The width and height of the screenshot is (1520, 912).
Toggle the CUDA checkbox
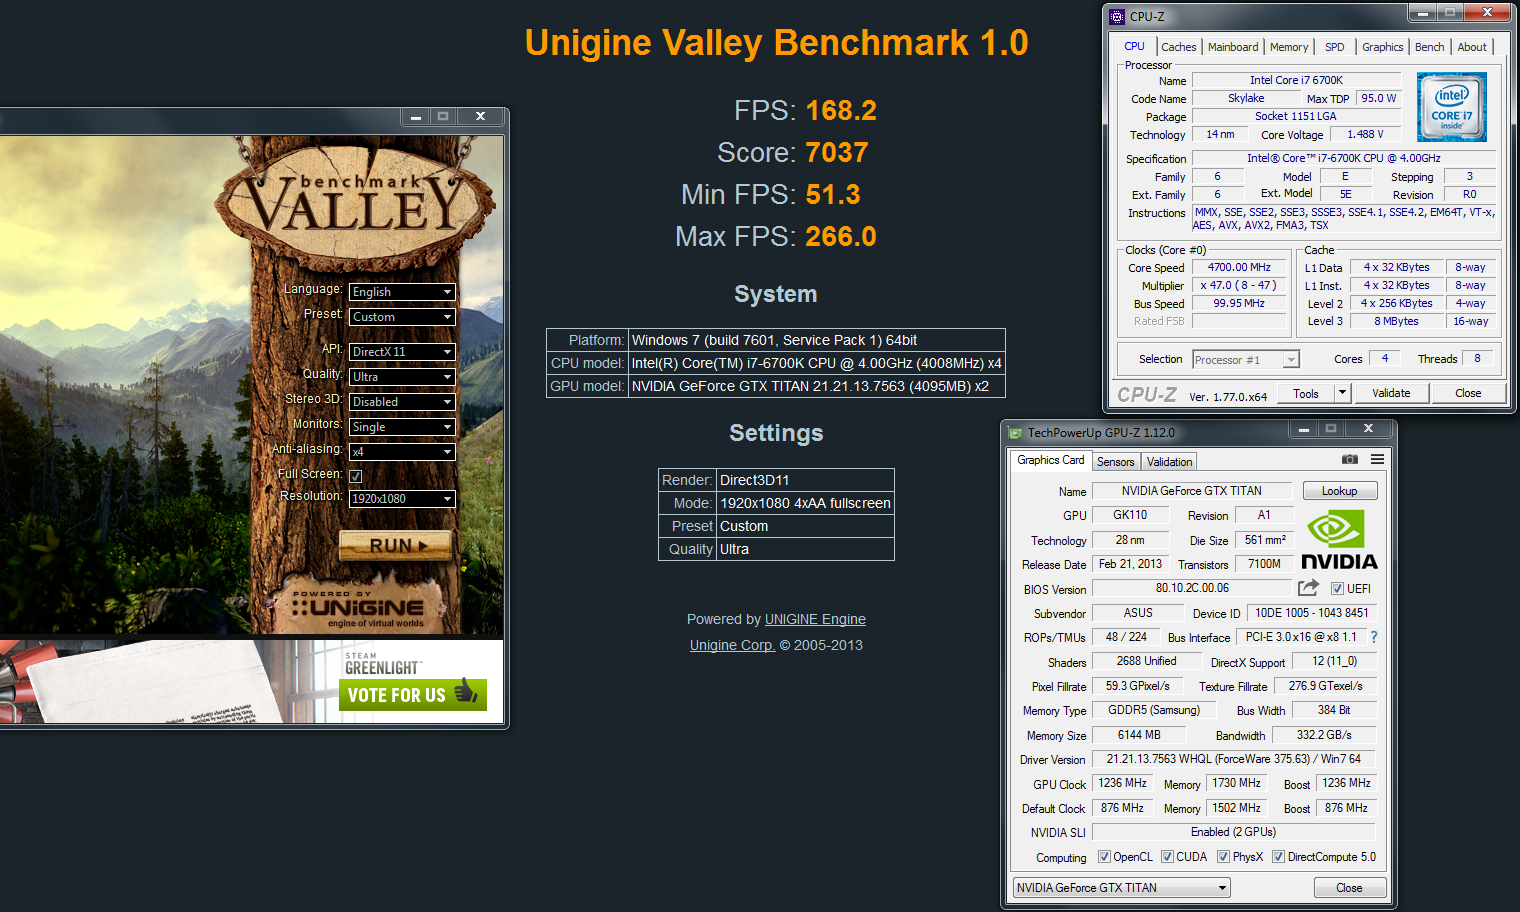pyautogui.click(x=1167, y=857)
